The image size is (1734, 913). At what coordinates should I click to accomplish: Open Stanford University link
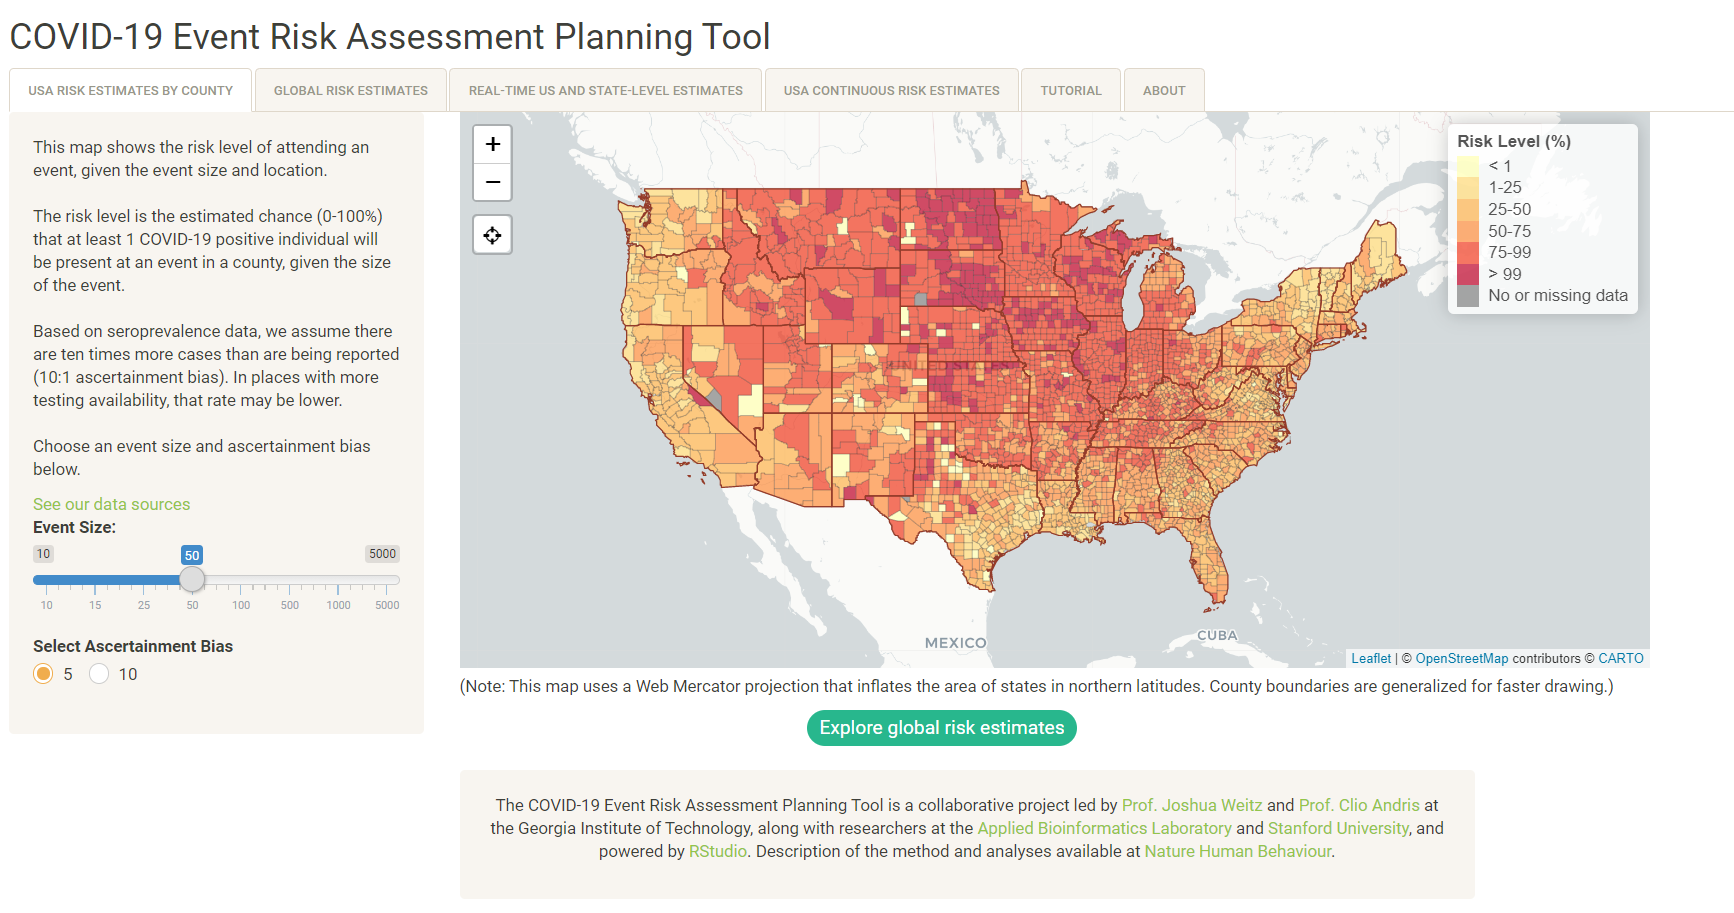pyautogui.click(x=1338, y=828)
